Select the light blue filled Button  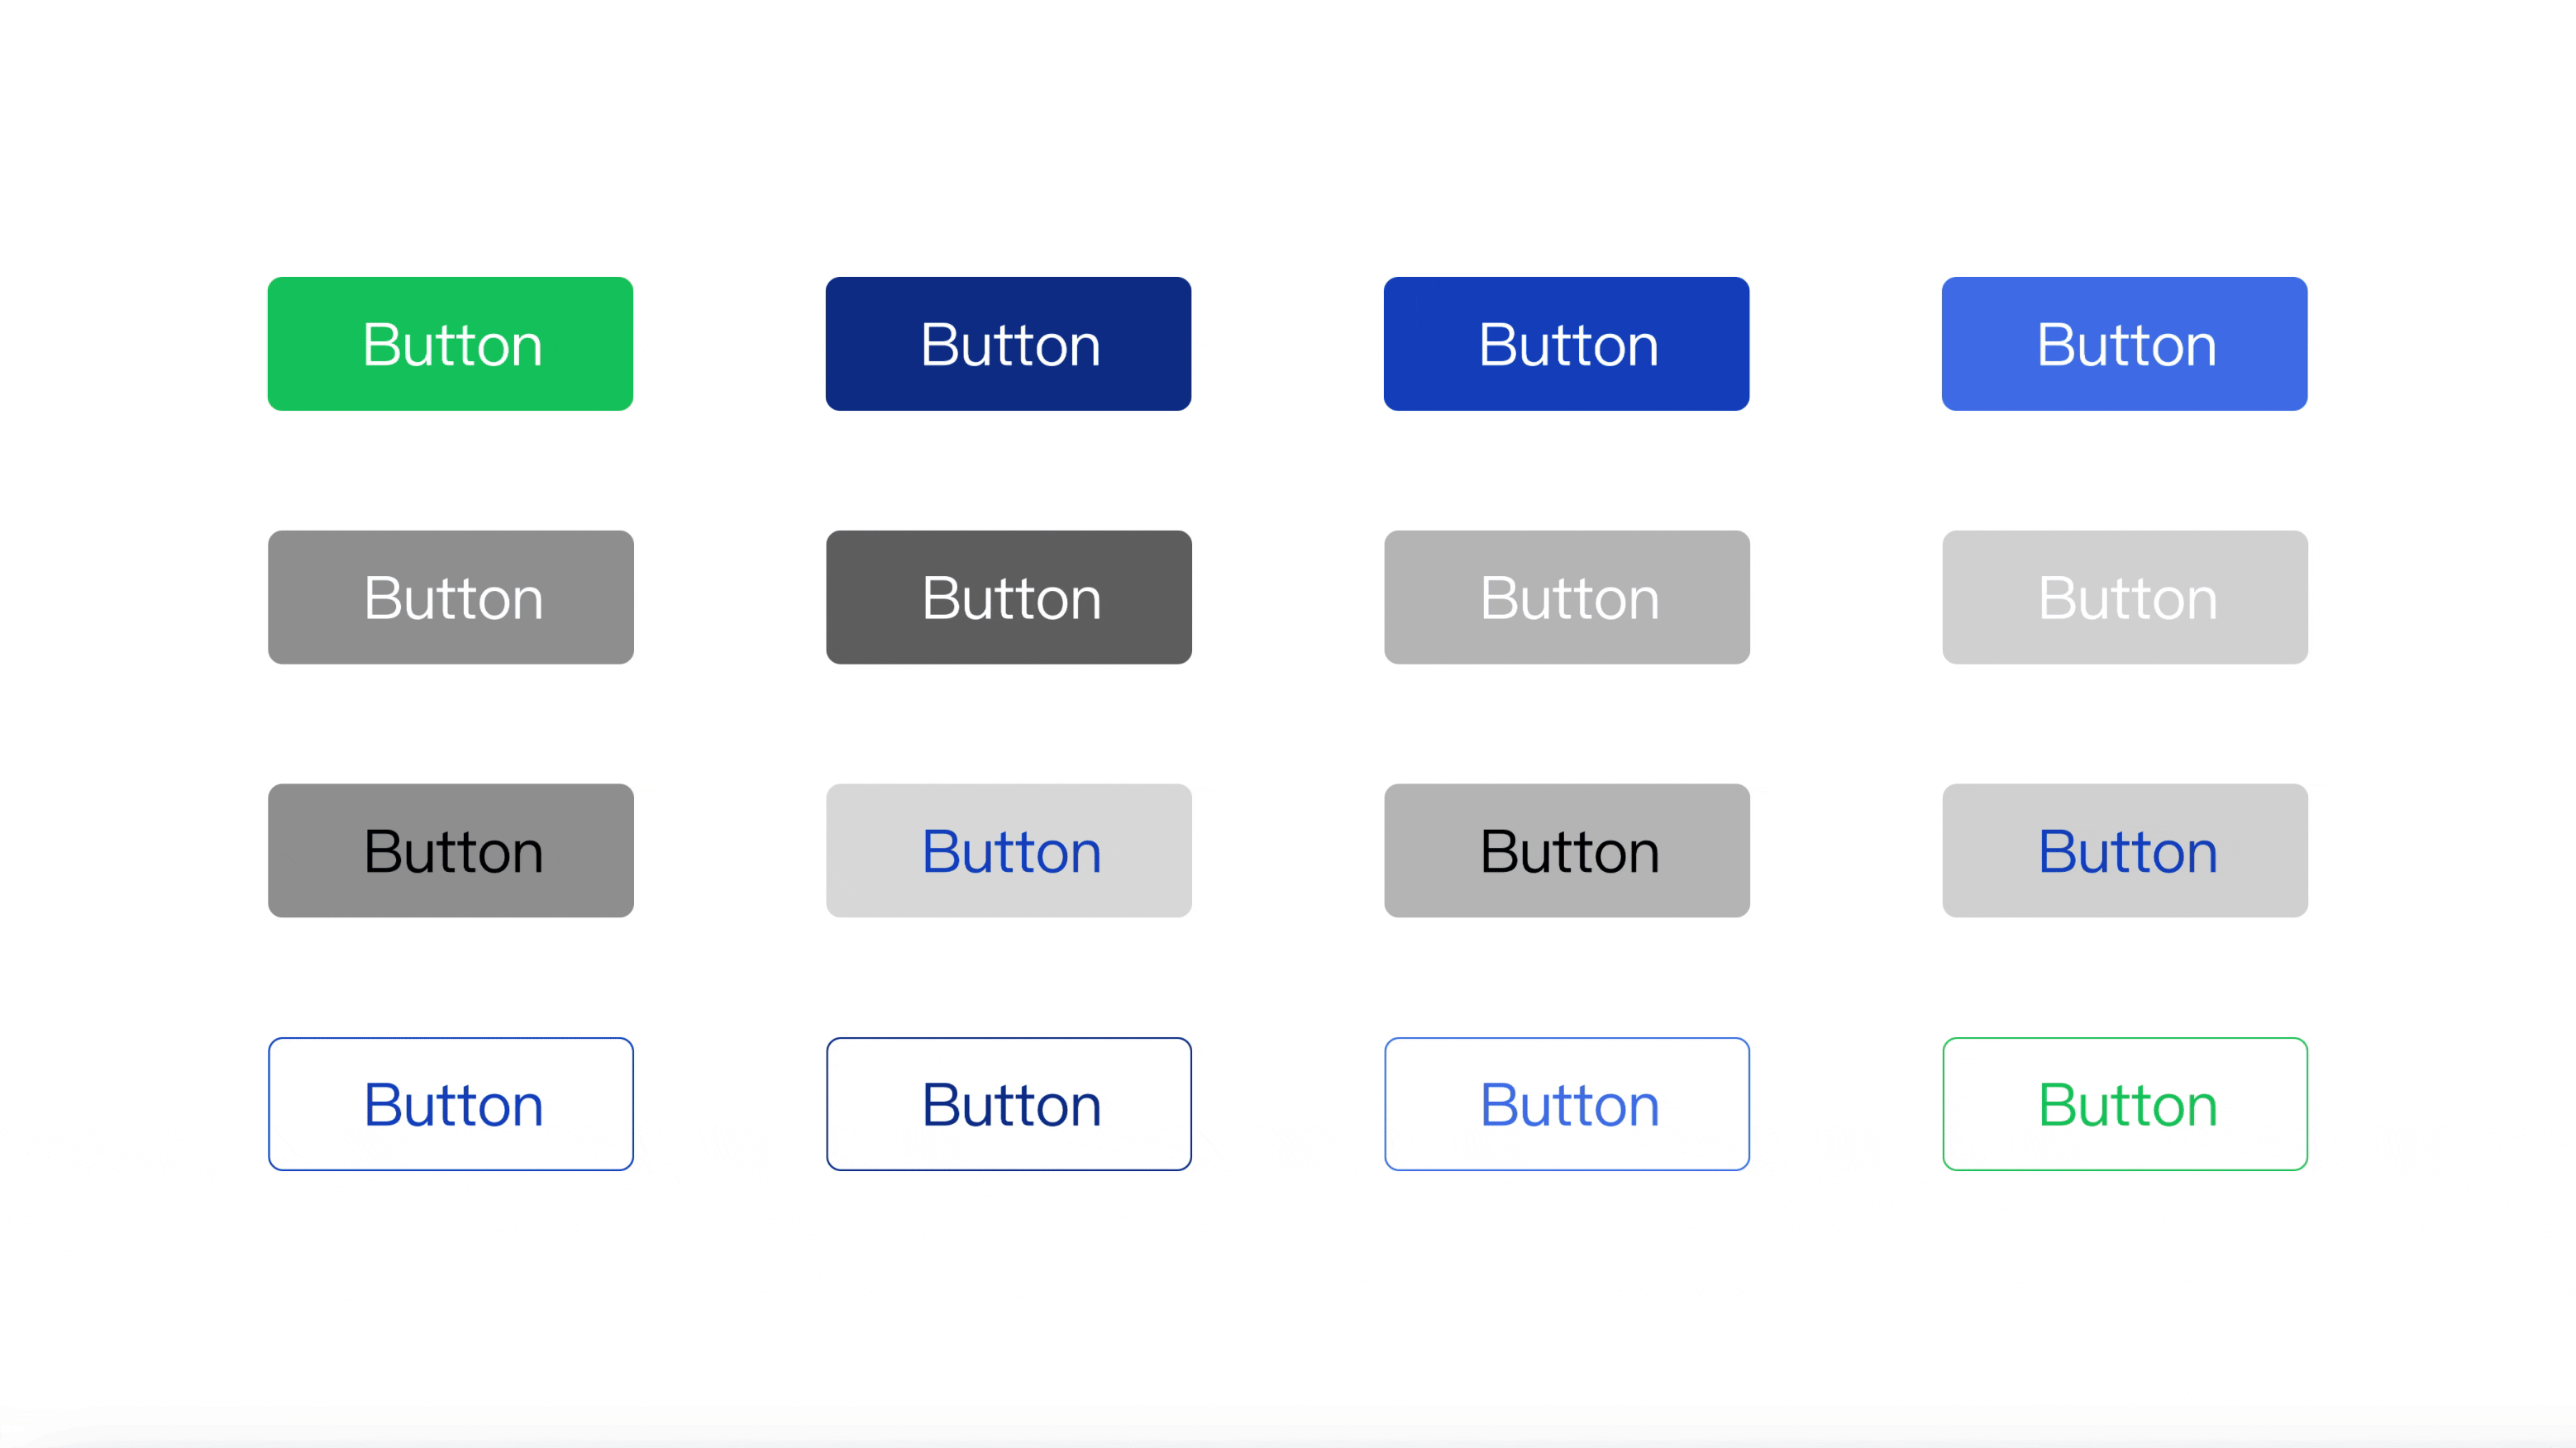2124,344
